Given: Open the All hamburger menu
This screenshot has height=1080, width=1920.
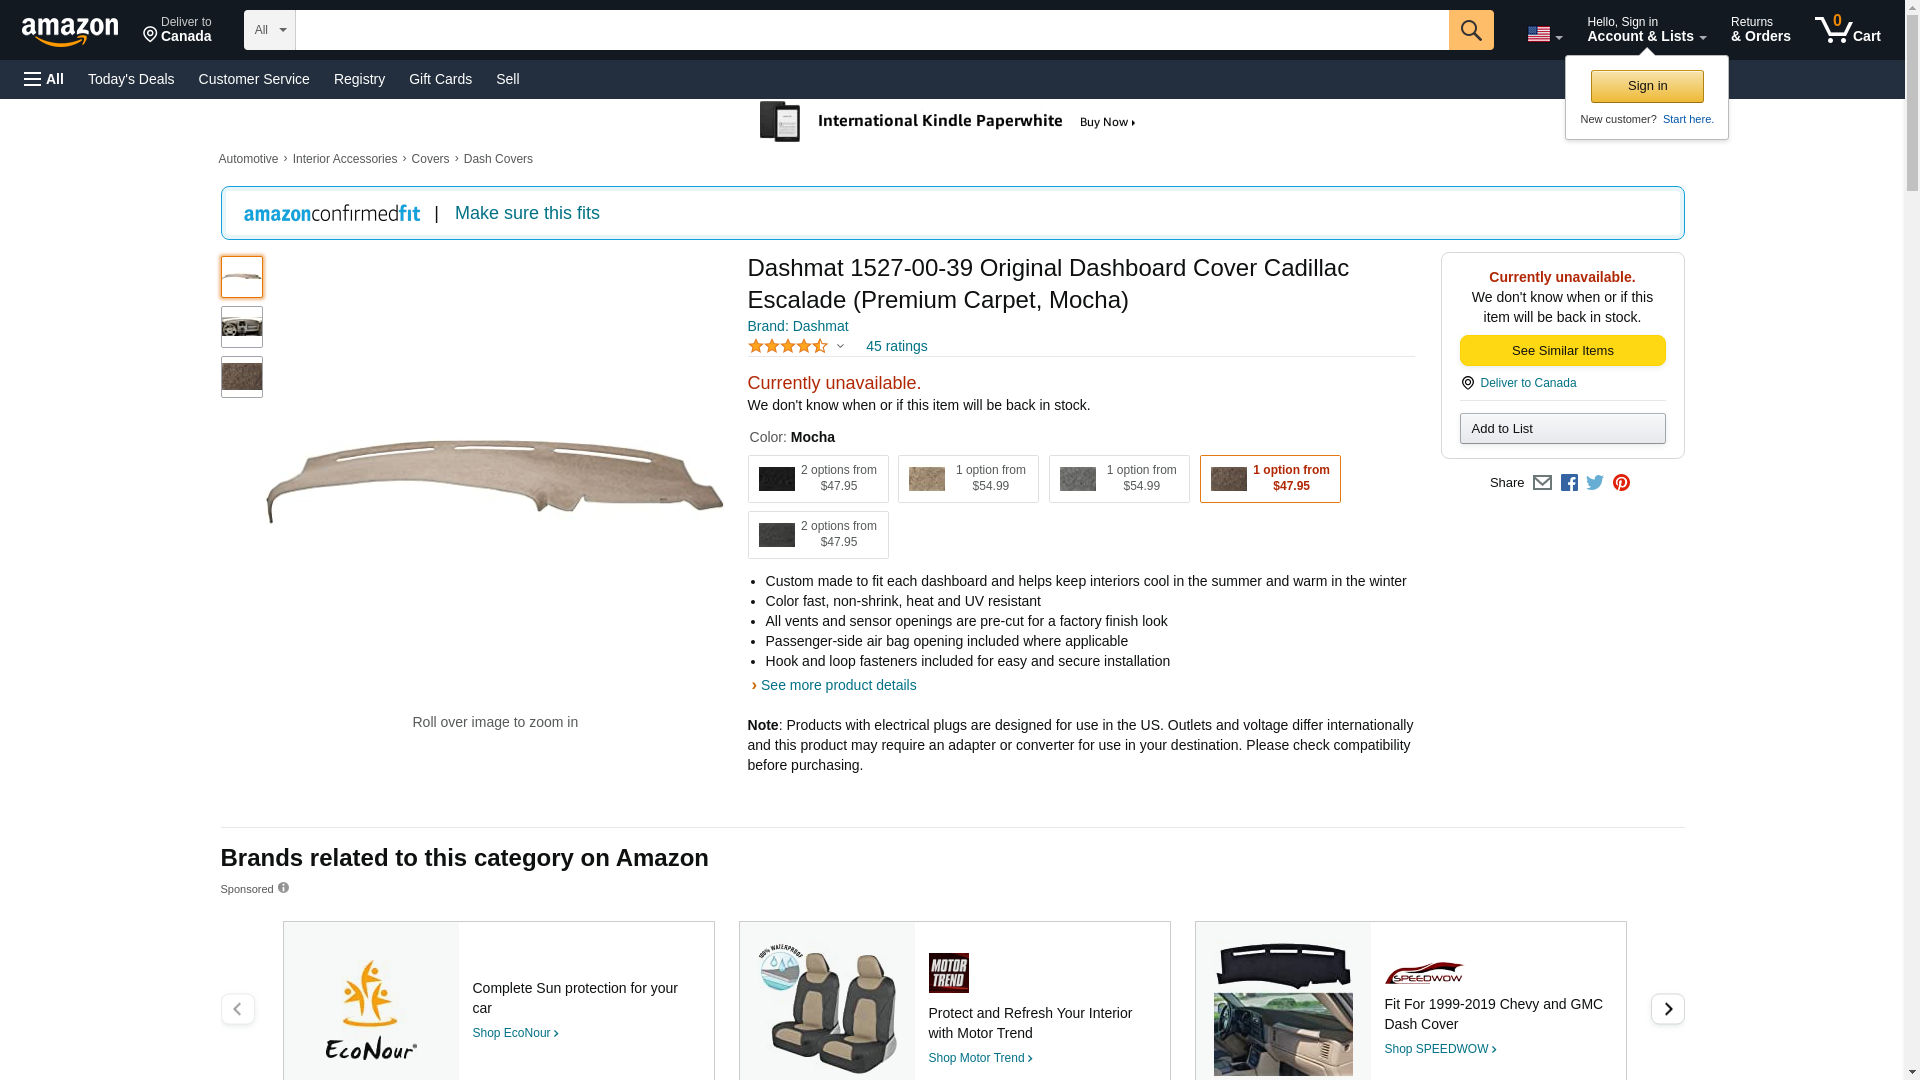Looking at the screenshot, I should coord(44,79).
